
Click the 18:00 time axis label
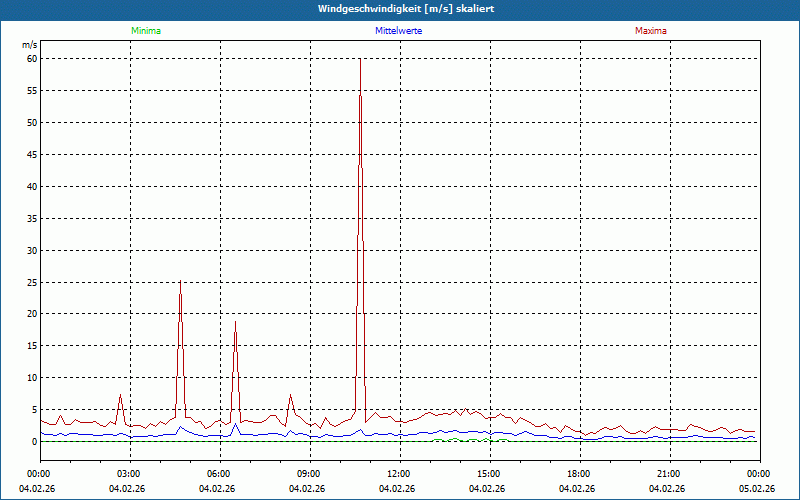tap(578, 474)
